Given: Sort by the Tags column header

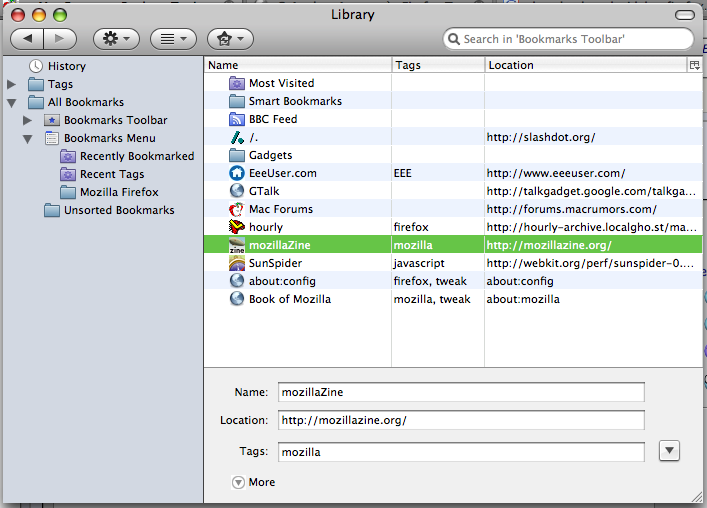Looking at the screenshot, I should (438, 65).
